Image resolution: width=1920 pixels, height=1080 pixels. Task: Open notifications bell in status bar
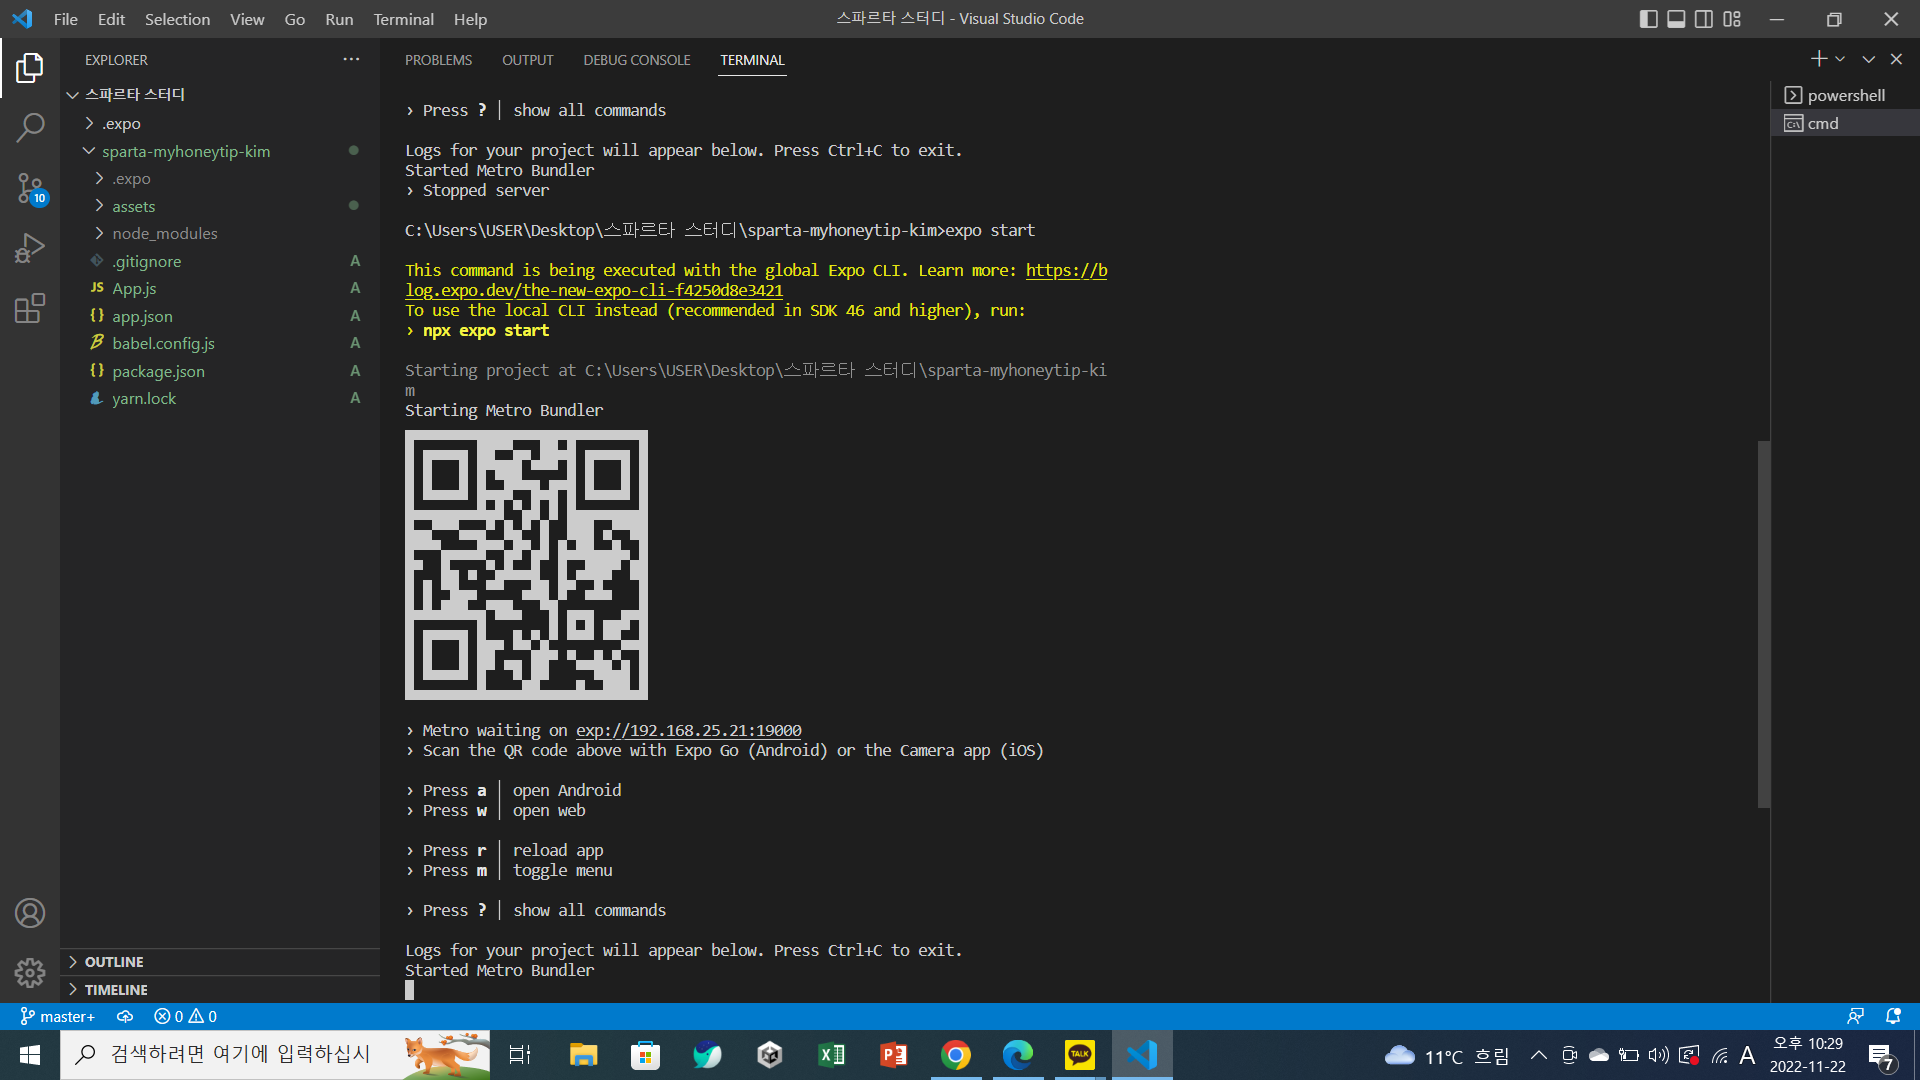tap(1893, 1016)
